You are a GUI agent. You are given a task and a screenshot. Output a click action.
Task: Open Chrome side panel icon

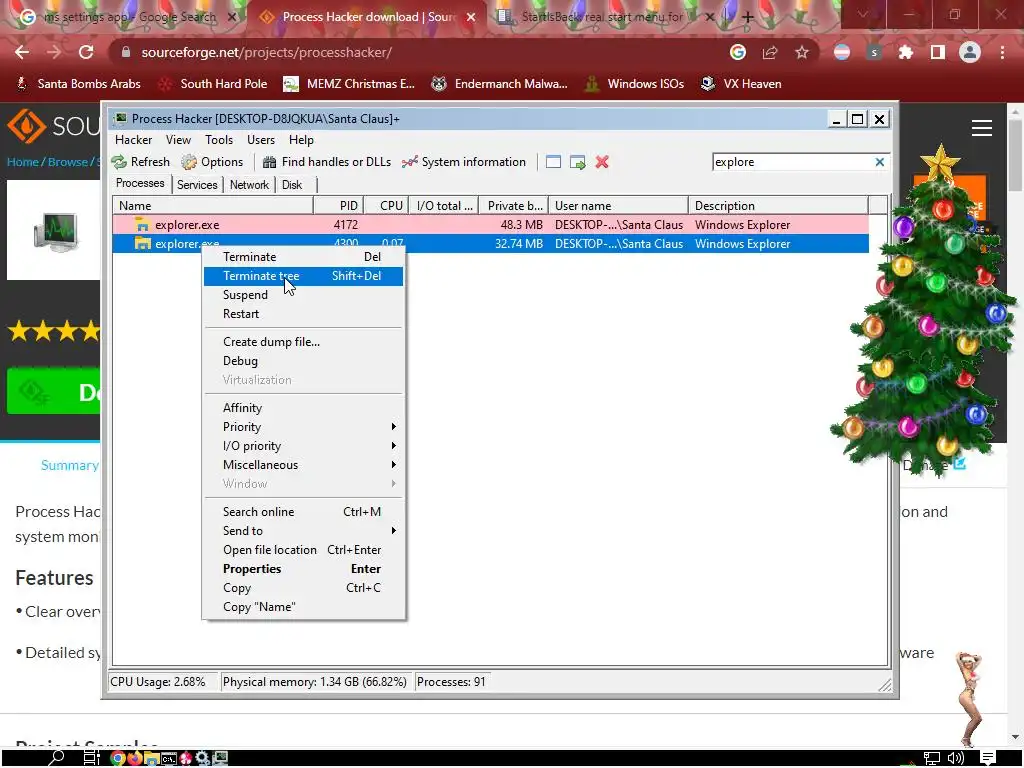coord(938,52)
